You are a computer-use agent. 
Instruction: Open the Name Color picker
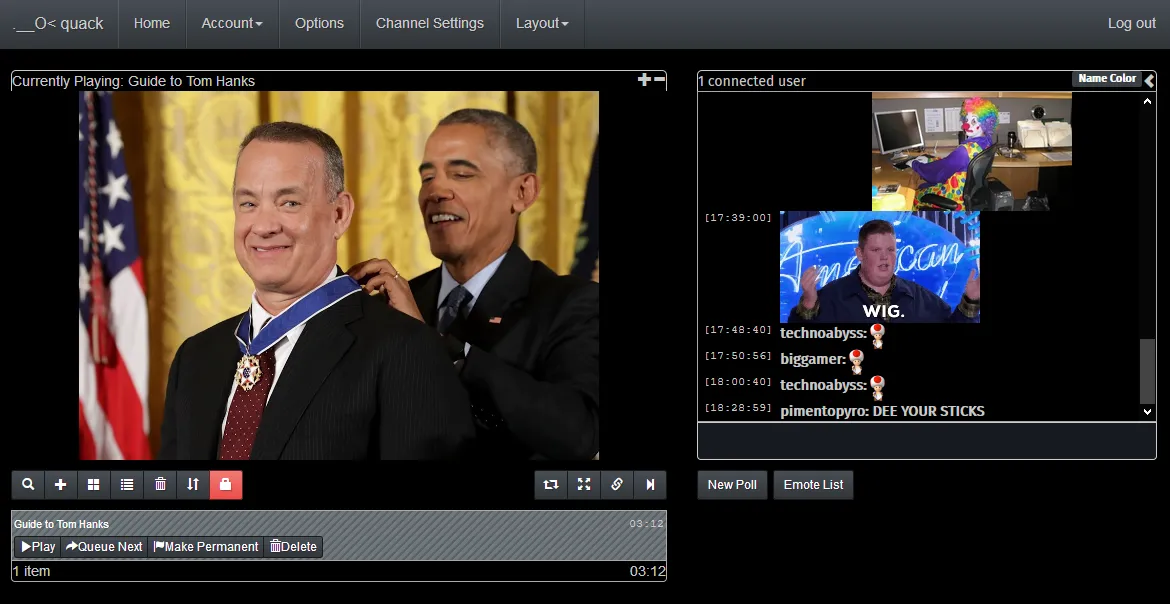[x=1107, y=78]
